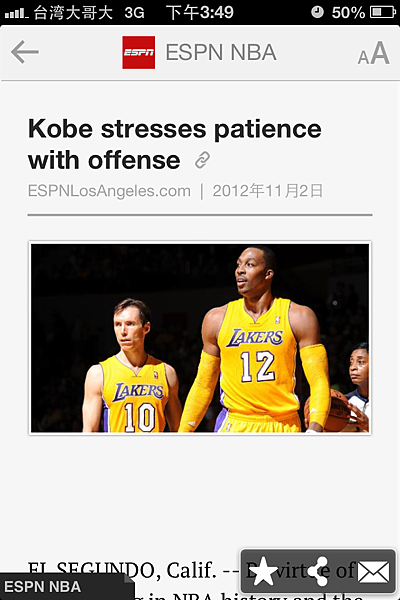Open the text size AA control
Viewport: 400px width, 600px height.
coord(374,53)
